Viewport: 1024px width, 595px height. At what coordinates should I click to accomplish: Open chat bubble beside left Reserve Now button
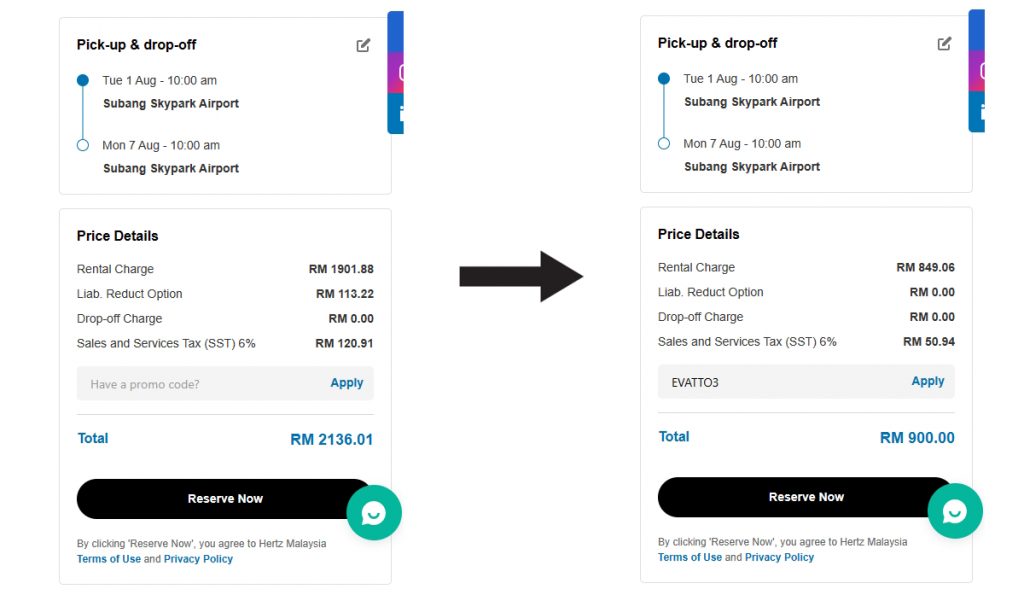[374, 513]
